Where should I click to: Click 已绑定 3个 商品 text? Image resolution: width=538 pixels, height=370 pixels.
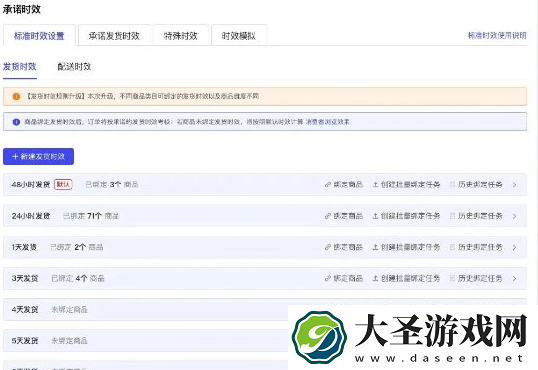[112, 185]
